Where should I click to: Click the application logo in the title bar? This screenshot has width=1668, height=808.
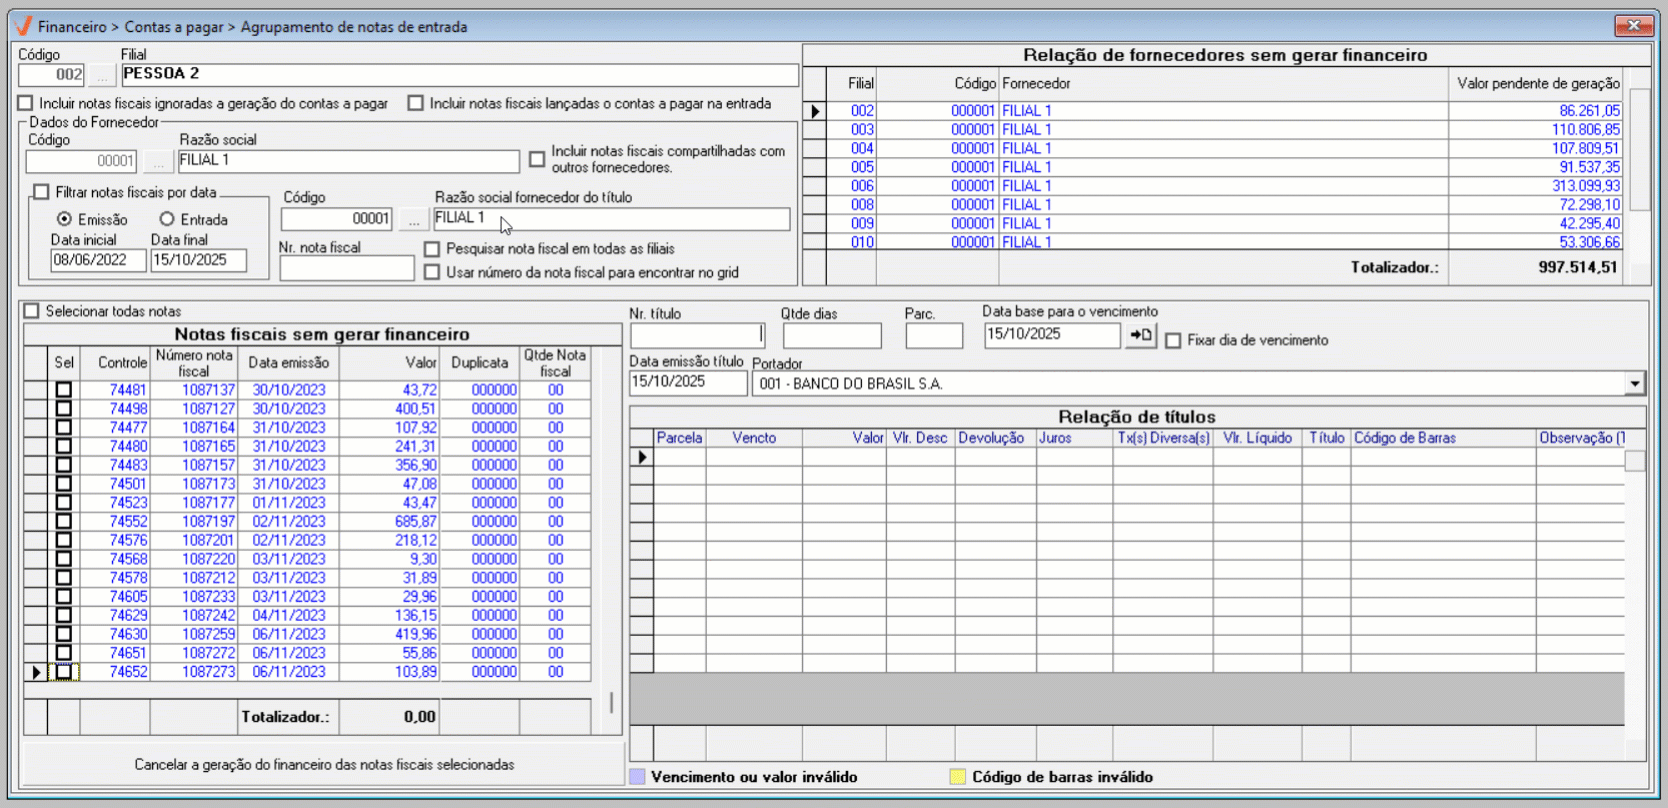(23, 26)
